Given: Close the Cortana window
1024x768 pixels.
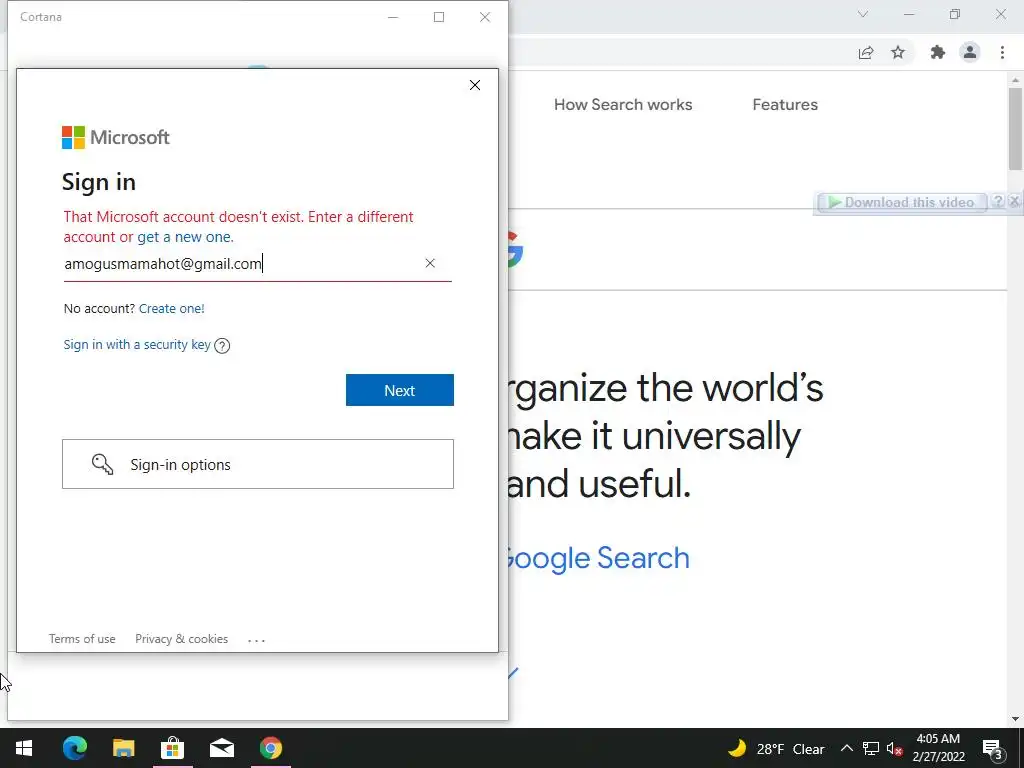Looking at the screenshot, I should point(485,17).
